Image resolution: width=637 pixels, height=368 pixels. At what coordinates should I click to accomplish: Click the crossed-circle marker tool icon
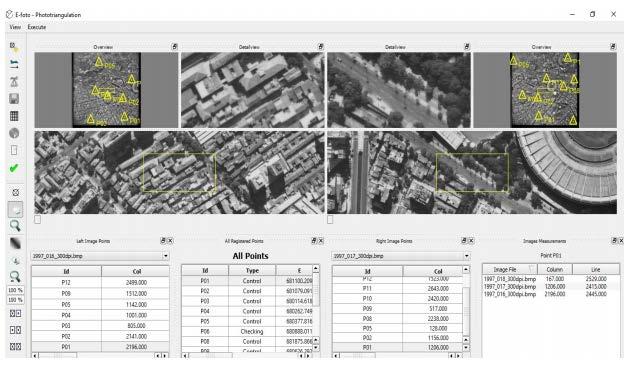click(15, 193)
